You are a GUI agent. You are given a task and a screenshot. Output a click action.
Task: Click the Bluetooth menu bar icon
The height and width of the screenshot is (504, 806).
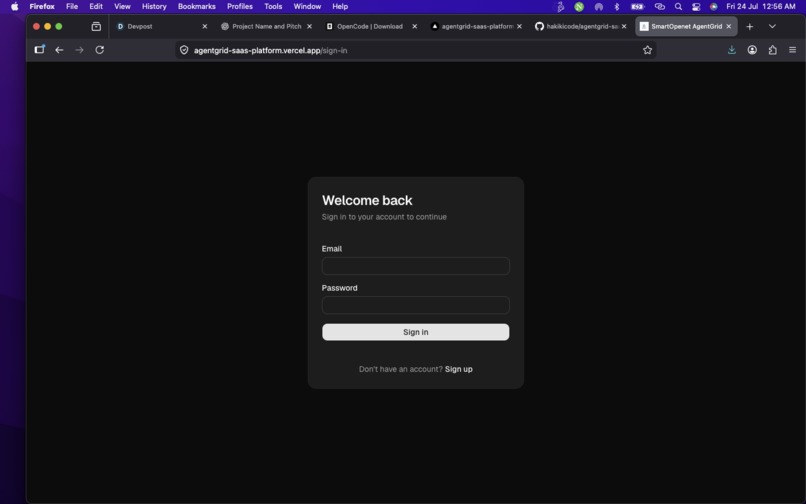(616, 6)
